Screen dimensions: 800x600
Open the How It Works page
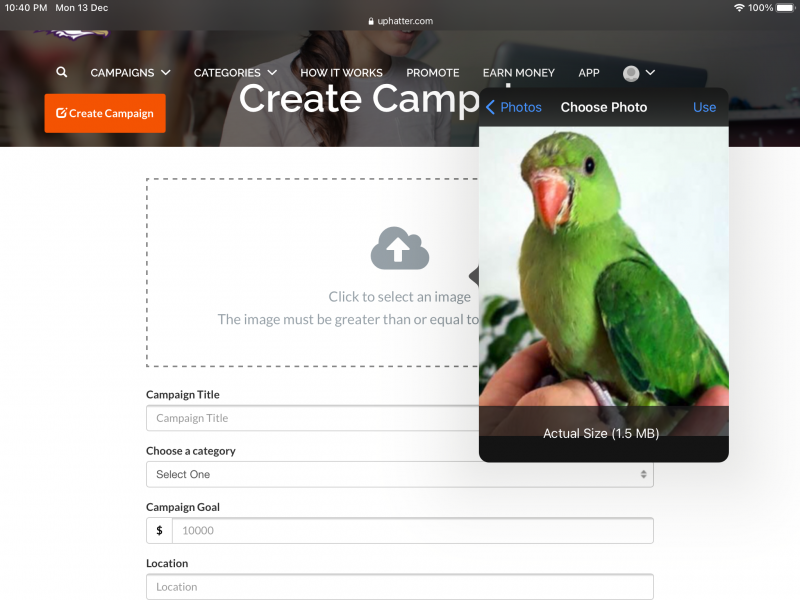(x=341, y=72)
